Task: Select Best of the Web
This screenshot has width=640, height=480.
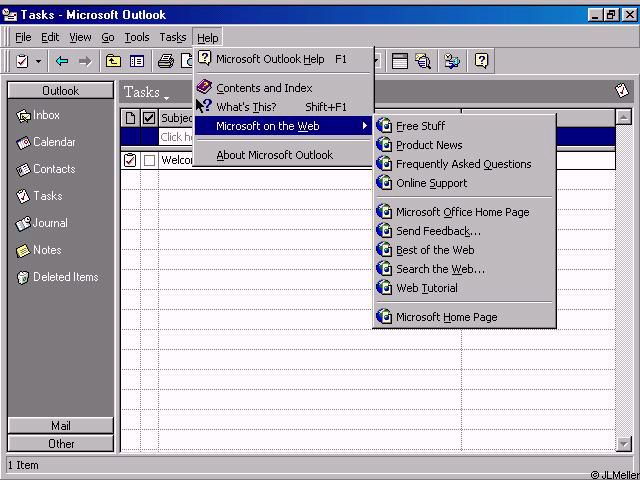Action: coord(464,250)
